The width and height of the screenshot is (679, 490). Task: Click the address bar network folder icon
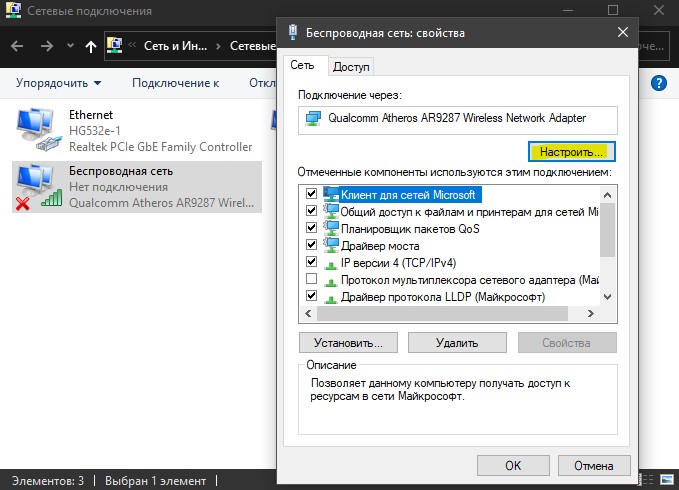pos(114,45)
